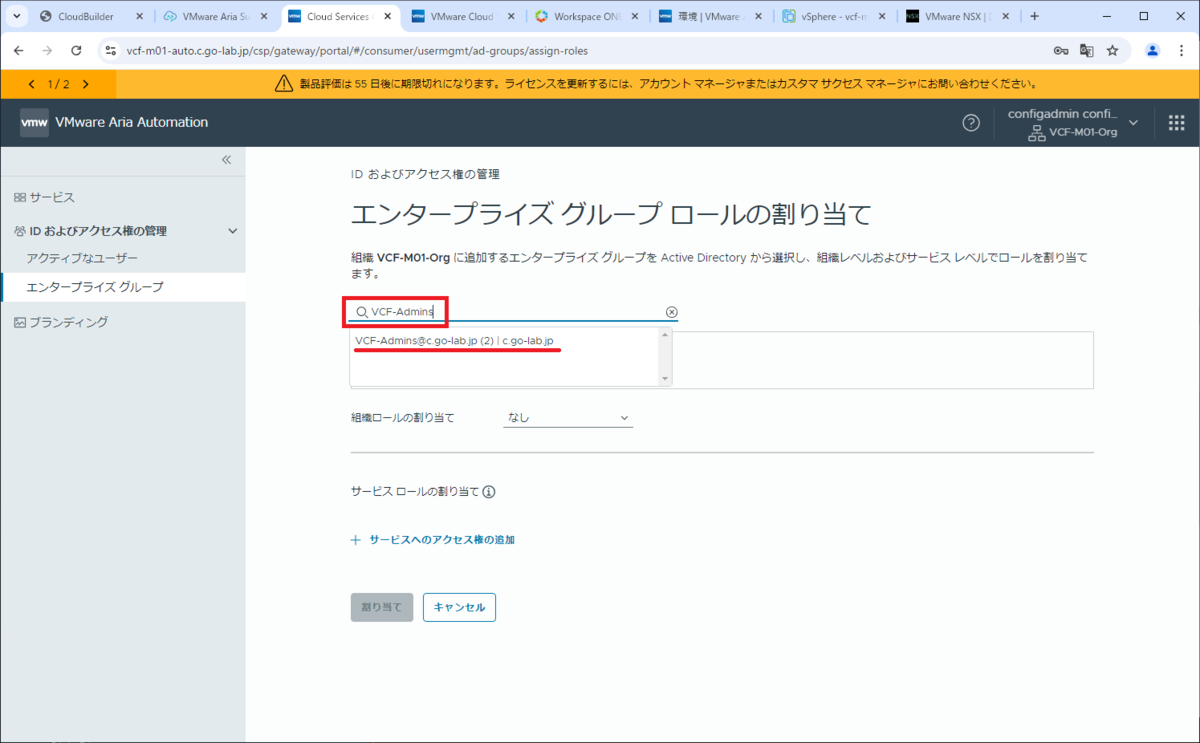Switch to the VMware Aria Suite tab
Screen dimensions: 1200x743
[215, 17]
